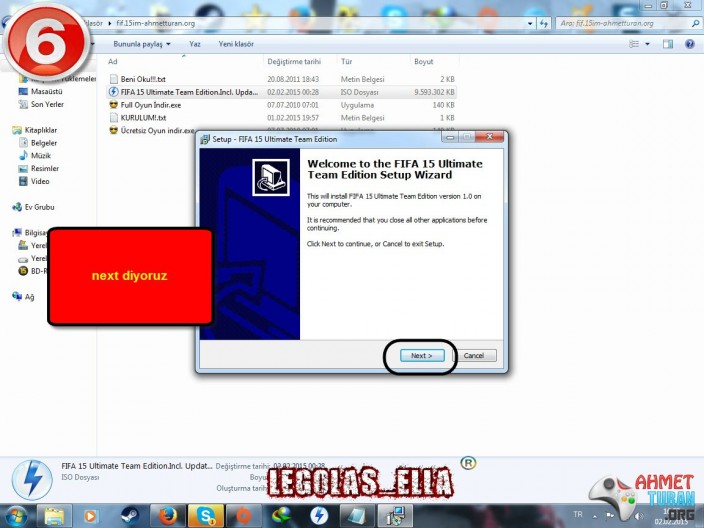Open File Explorer from the taskbar
This screenshot has height=528, width=704.
(x=54, y=516)
